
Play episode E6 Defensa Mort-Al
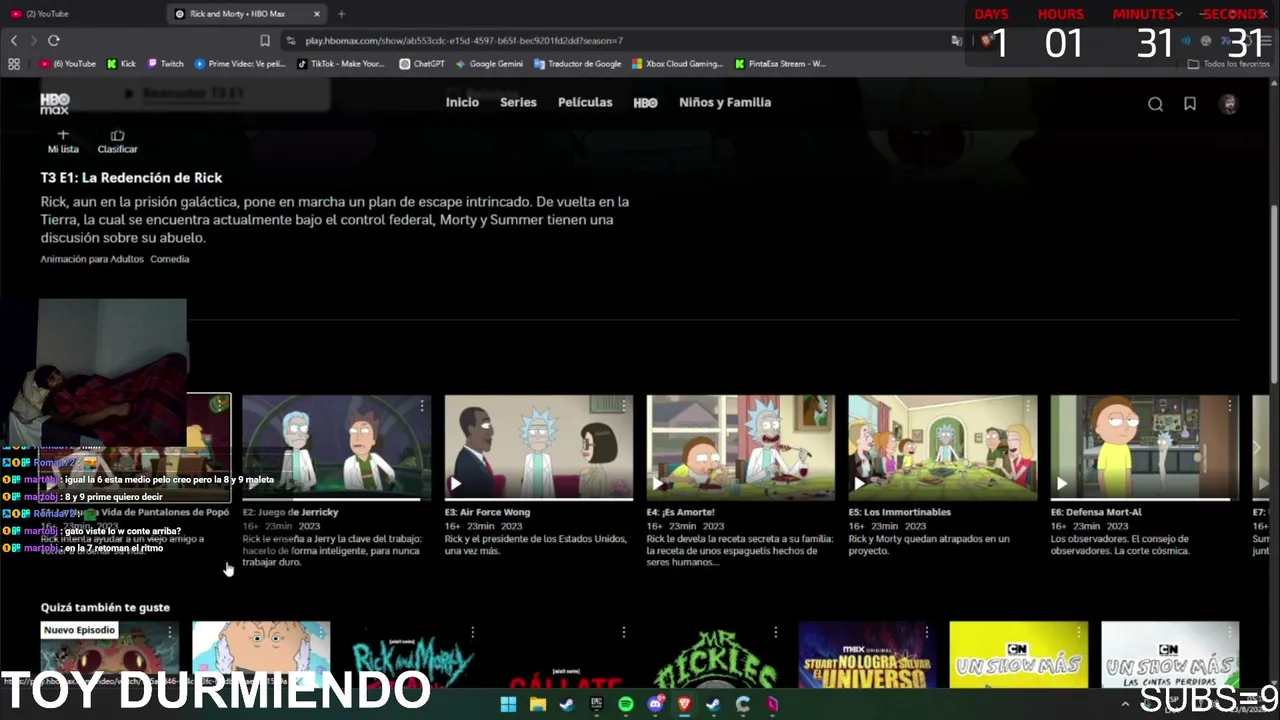pos(1061,484)
